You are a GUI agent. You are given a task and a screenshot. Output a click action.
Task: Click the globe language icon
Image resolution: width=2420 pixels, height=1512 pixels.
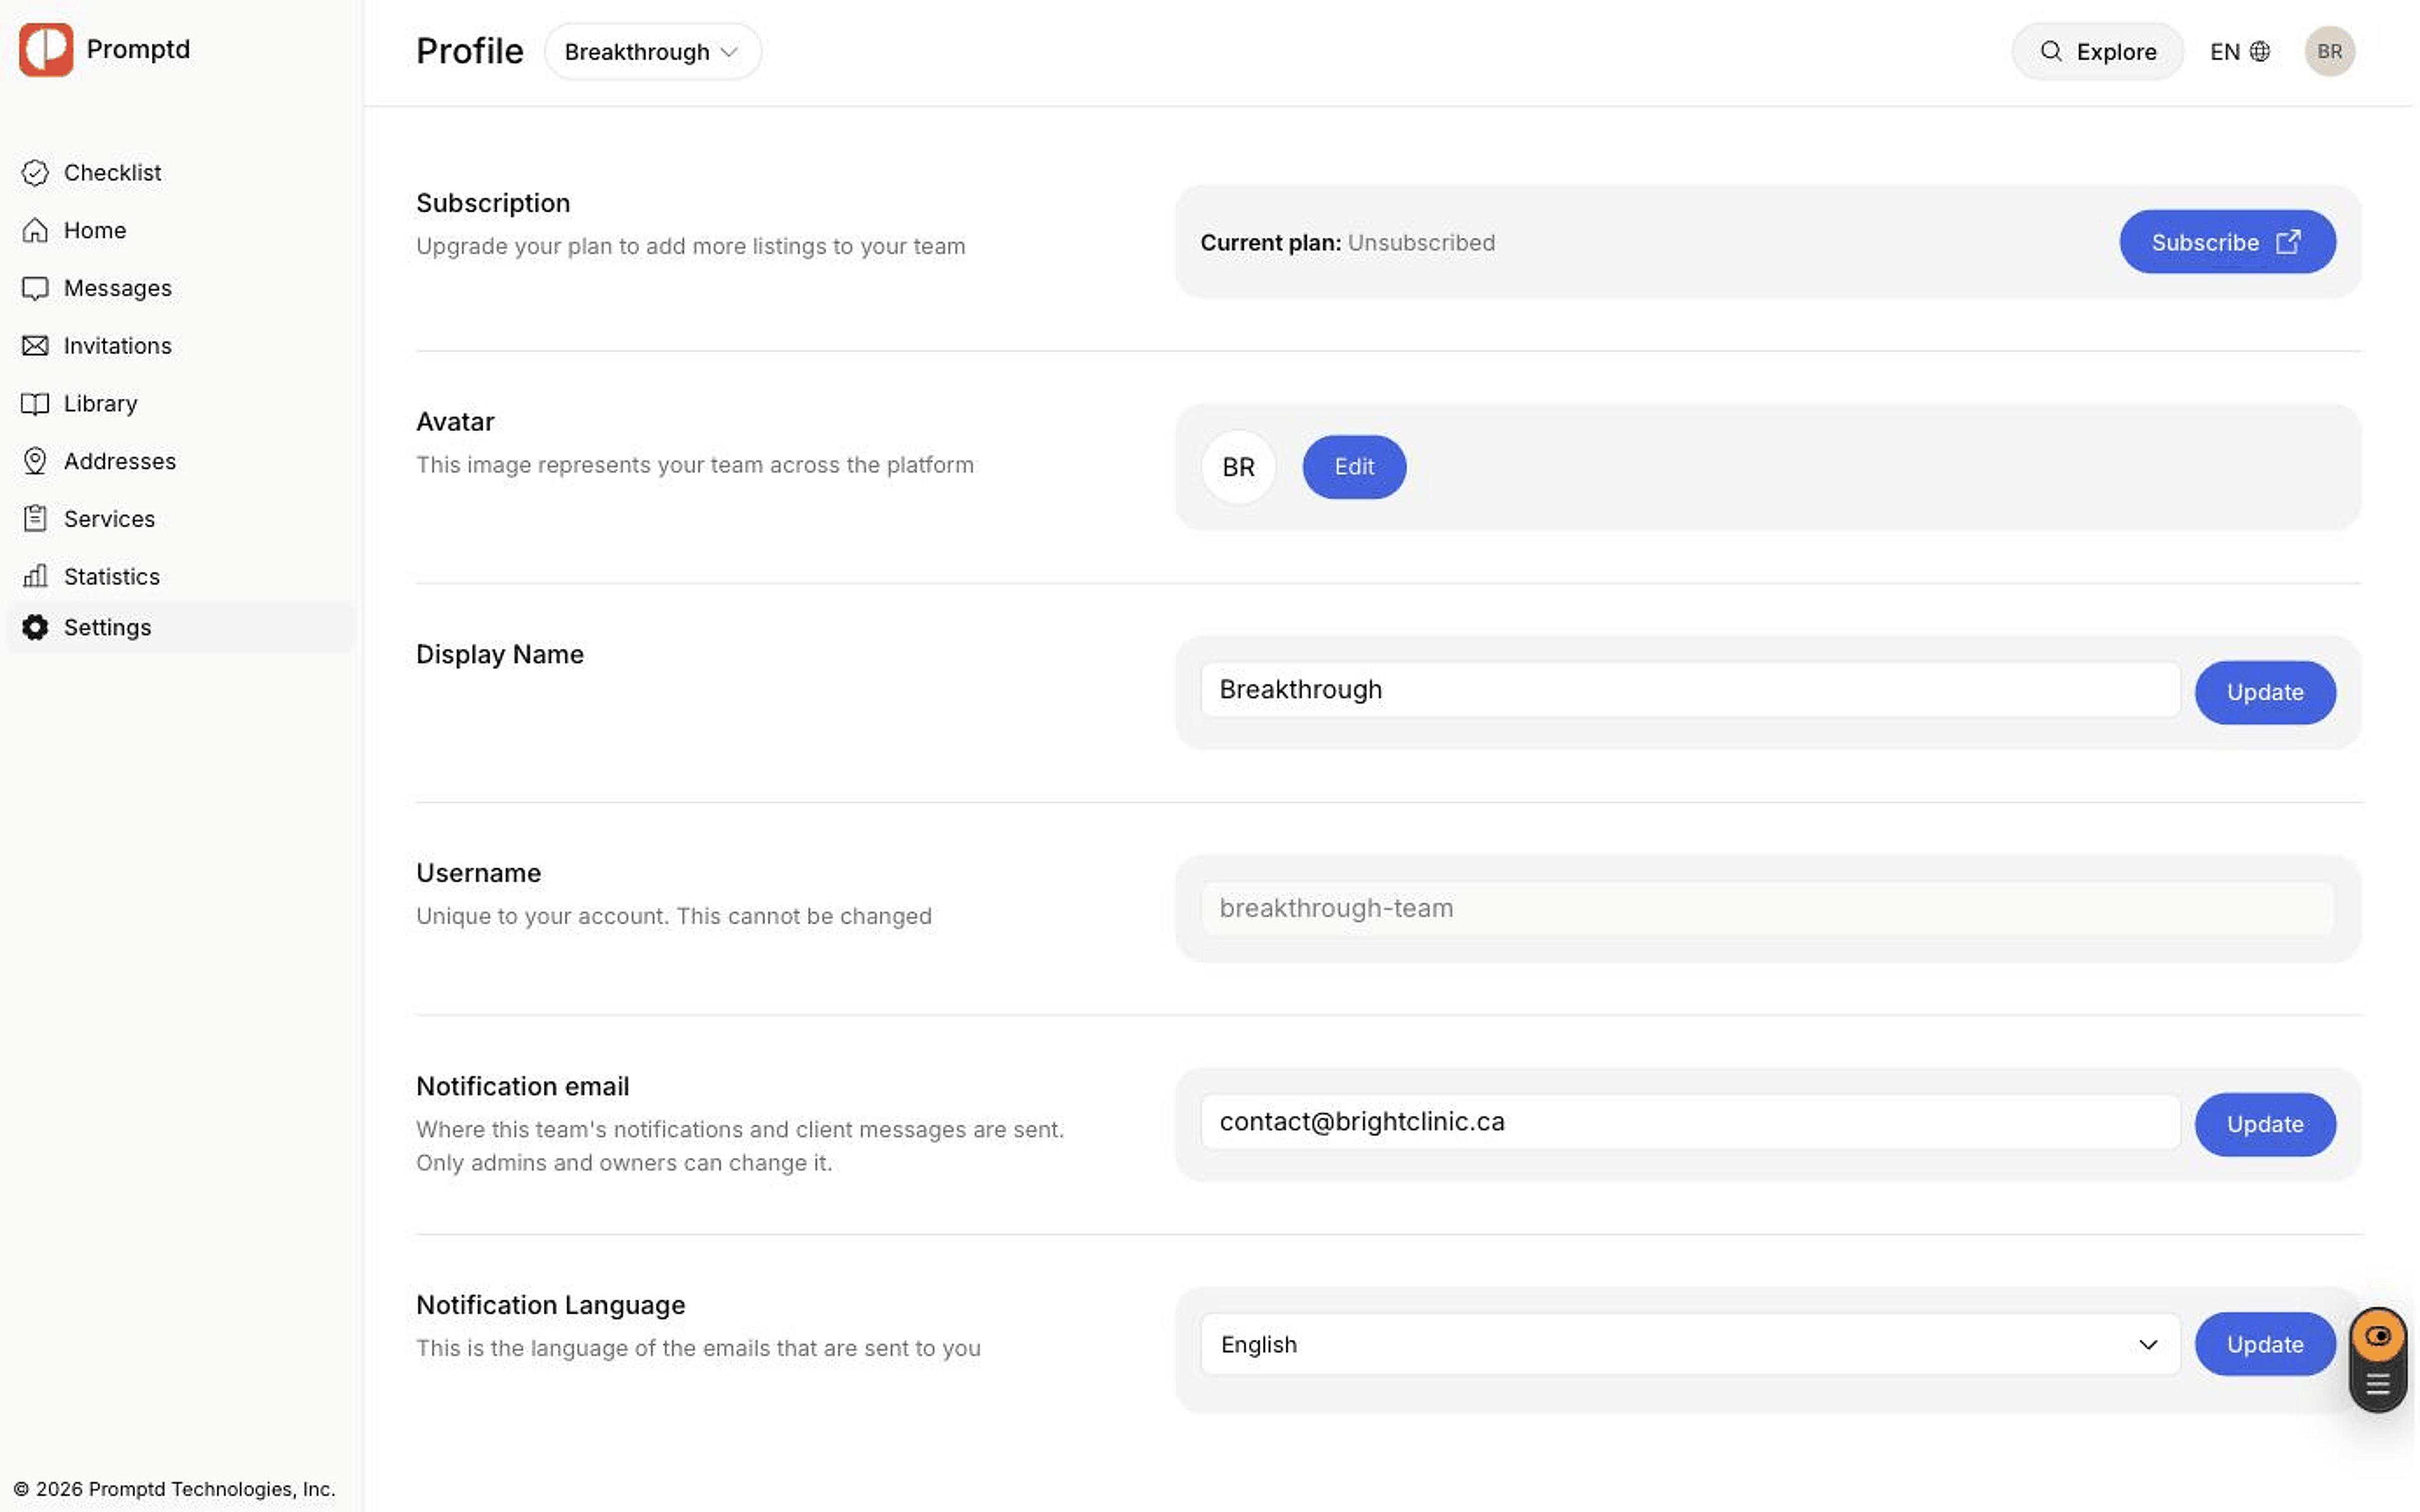click(2260, 51)
